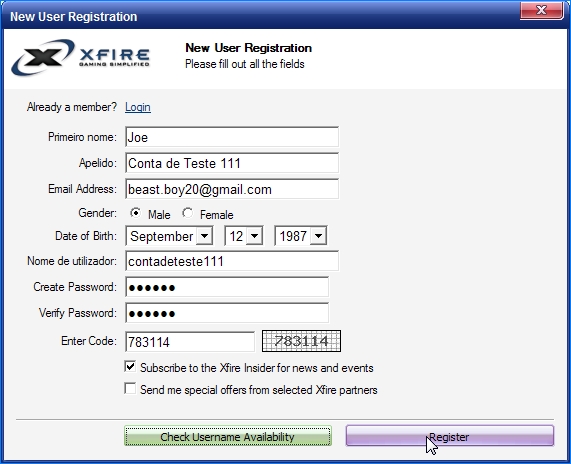Uncheck Subscribe to the Xfire Insider
This screenshot has width=571, height=464.
pyautogui.click(x=130, y=367)
